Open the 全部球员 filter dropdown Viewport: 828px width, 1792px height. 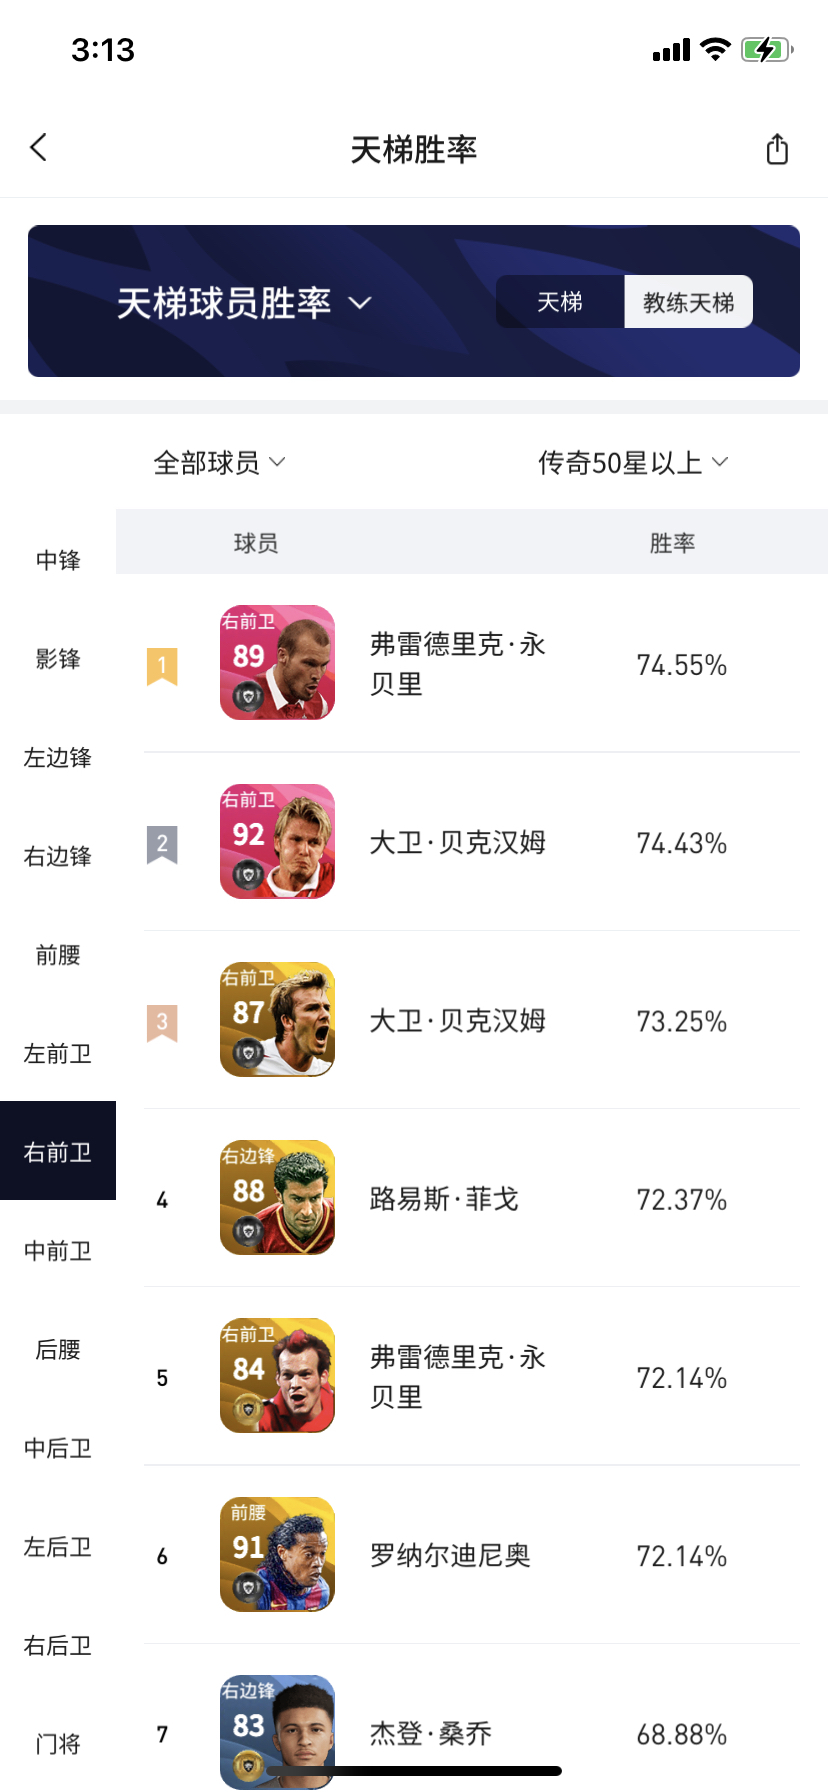click(219, 463)
